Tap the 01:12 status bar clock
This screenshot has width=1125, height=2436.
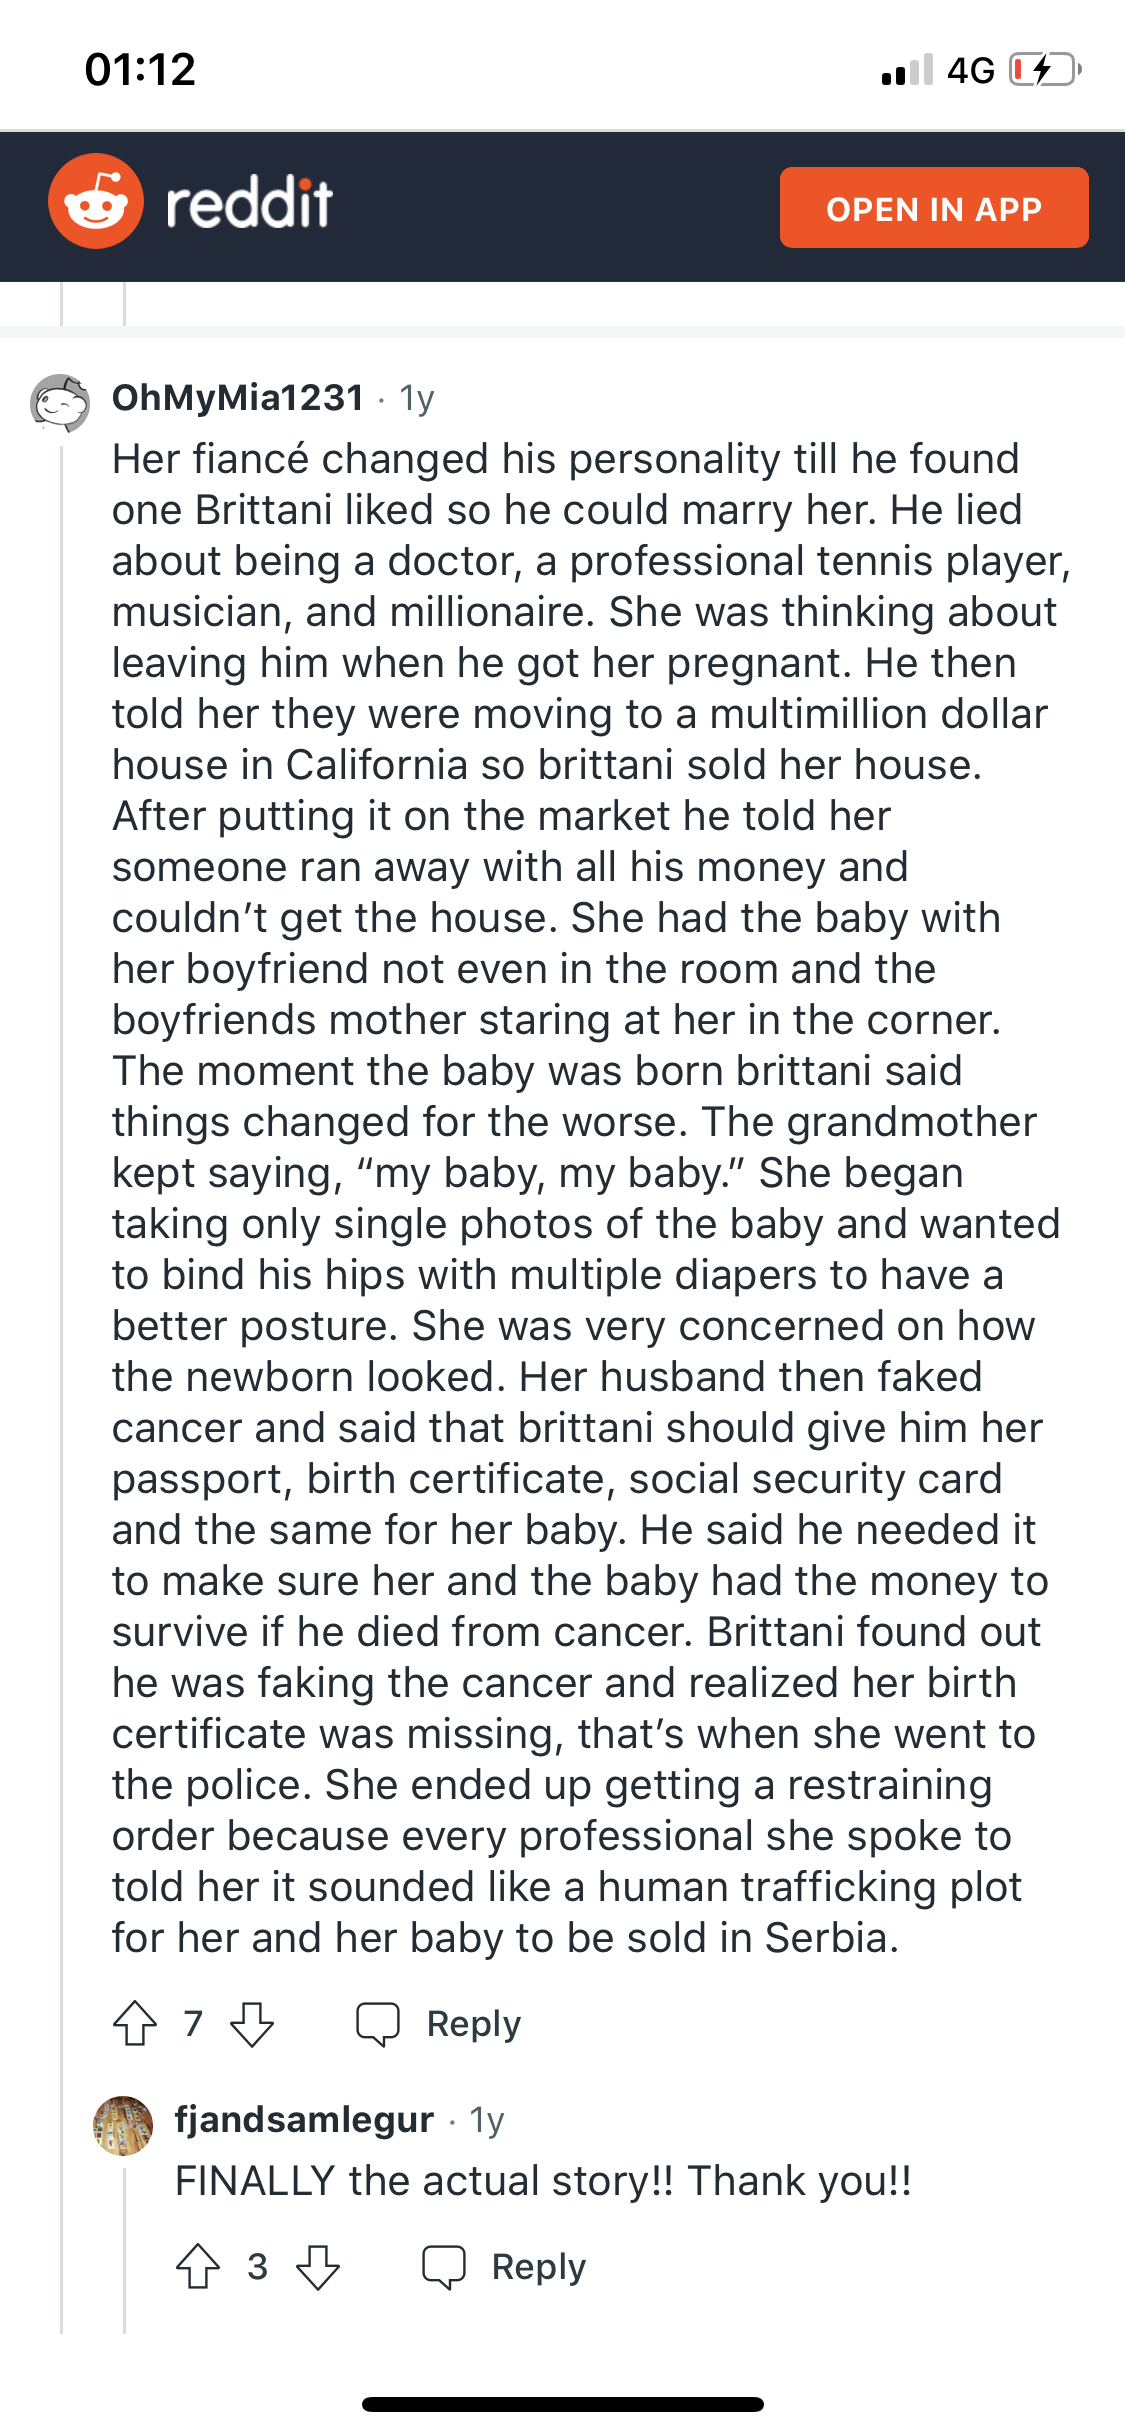140,70
